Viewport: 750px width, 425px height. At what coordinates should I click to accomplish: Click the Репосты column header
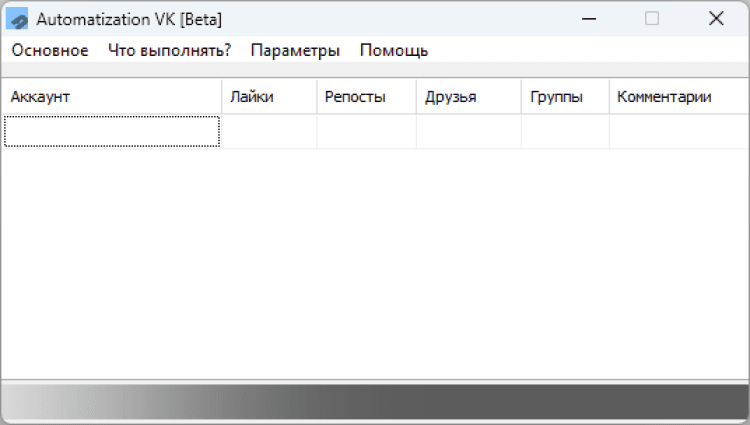(366, 97)
